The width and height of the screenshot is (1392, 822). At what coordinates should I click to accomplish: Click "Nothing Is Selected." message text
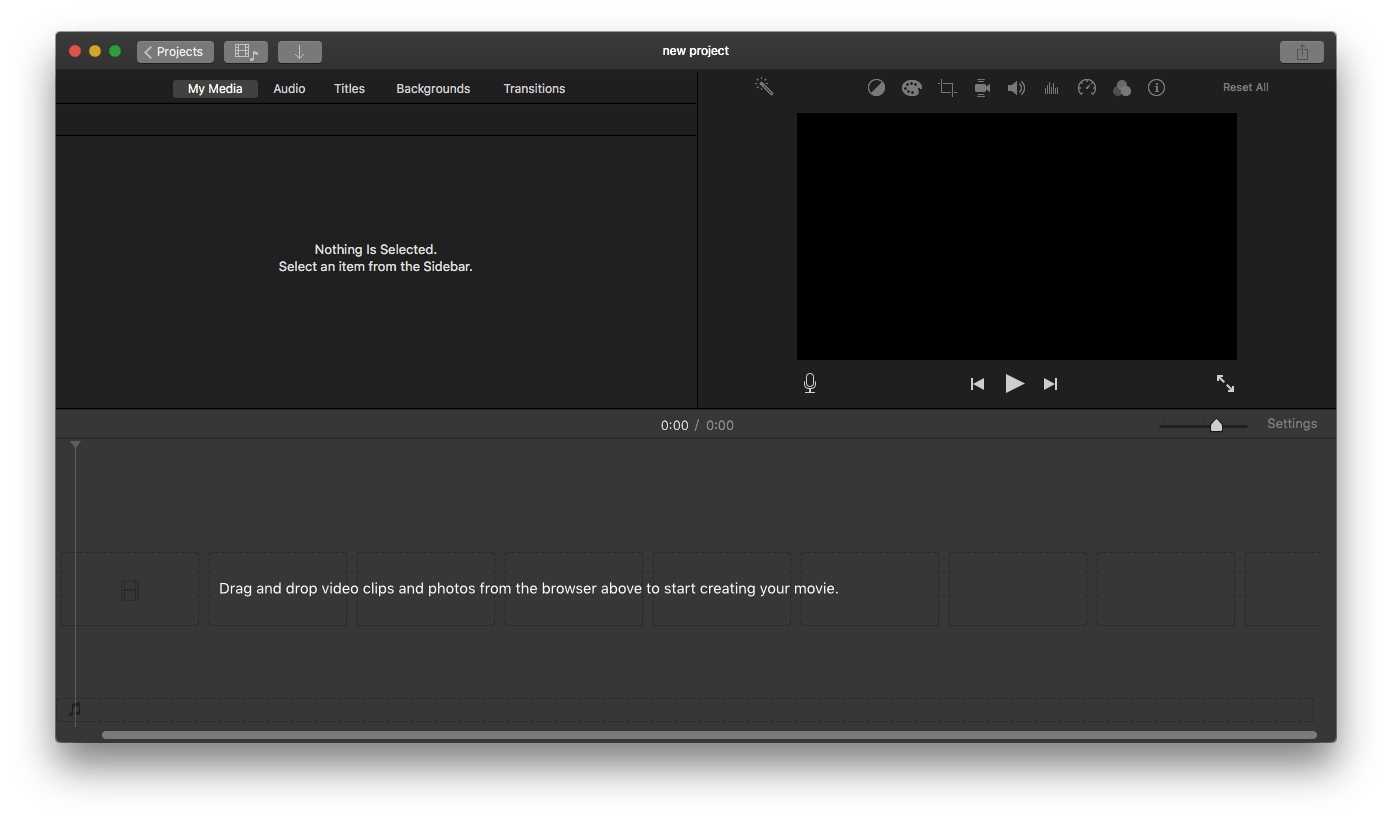(376, 249)
